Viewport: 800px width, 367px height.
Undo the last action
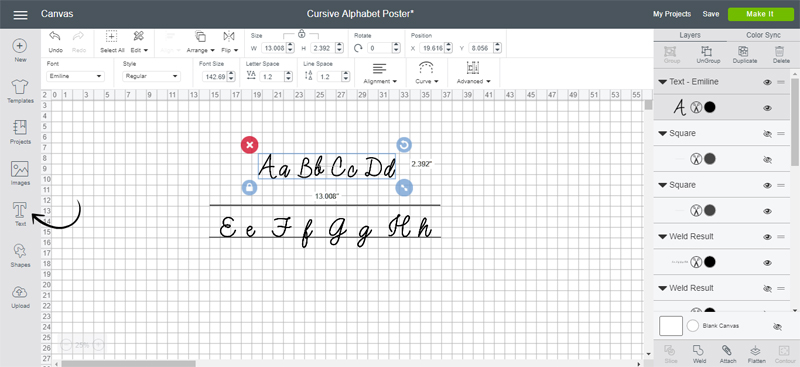(x=55, y=42)
